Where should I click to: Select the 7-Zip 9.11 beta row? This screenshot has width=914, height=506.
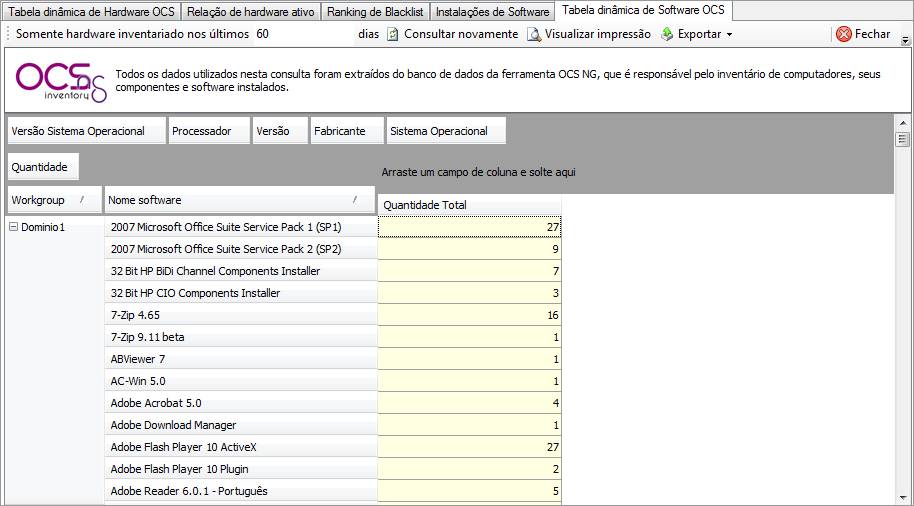[241, 337]
